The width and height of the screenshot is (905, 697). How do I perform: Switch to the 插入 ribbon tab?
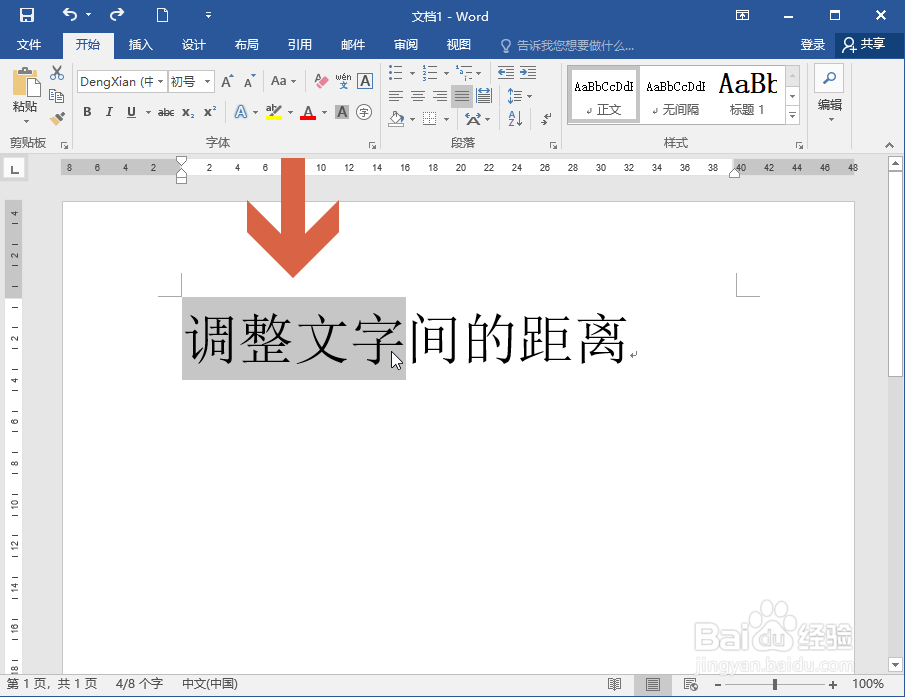point(139,44)
